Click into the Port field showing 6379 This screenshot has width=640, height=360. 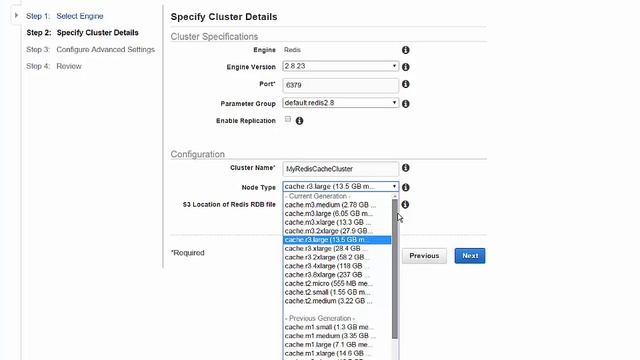(340, 85)
